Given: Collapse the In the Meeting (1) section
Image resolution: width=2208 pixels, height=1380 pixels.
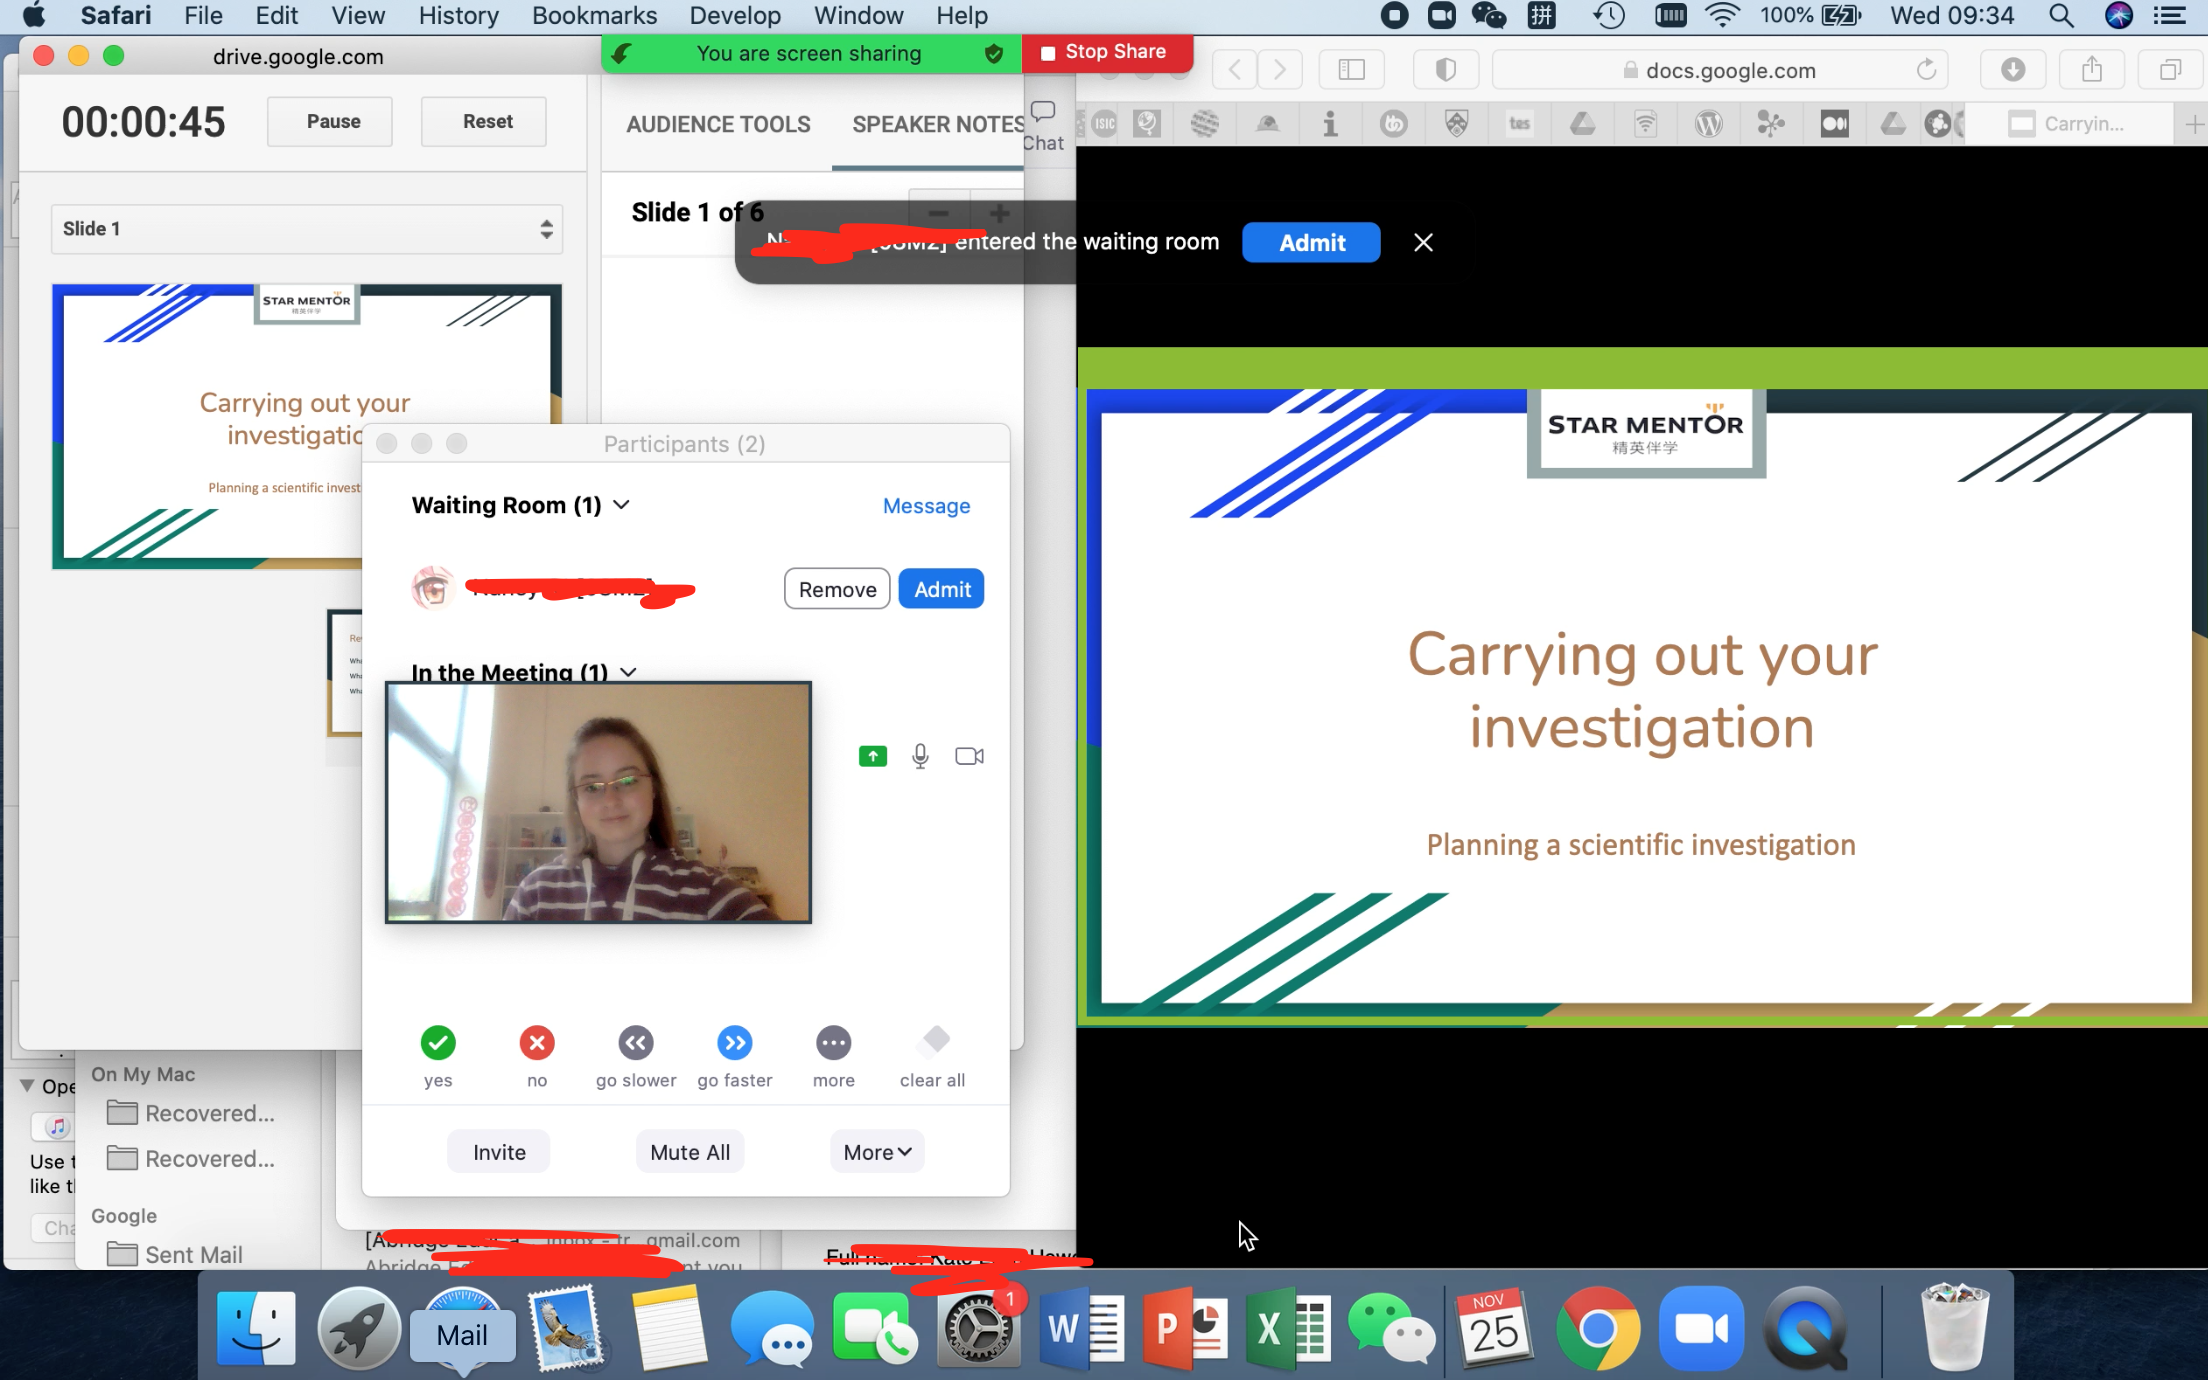Looking at the screenshot, I should [x=628, y=672].
